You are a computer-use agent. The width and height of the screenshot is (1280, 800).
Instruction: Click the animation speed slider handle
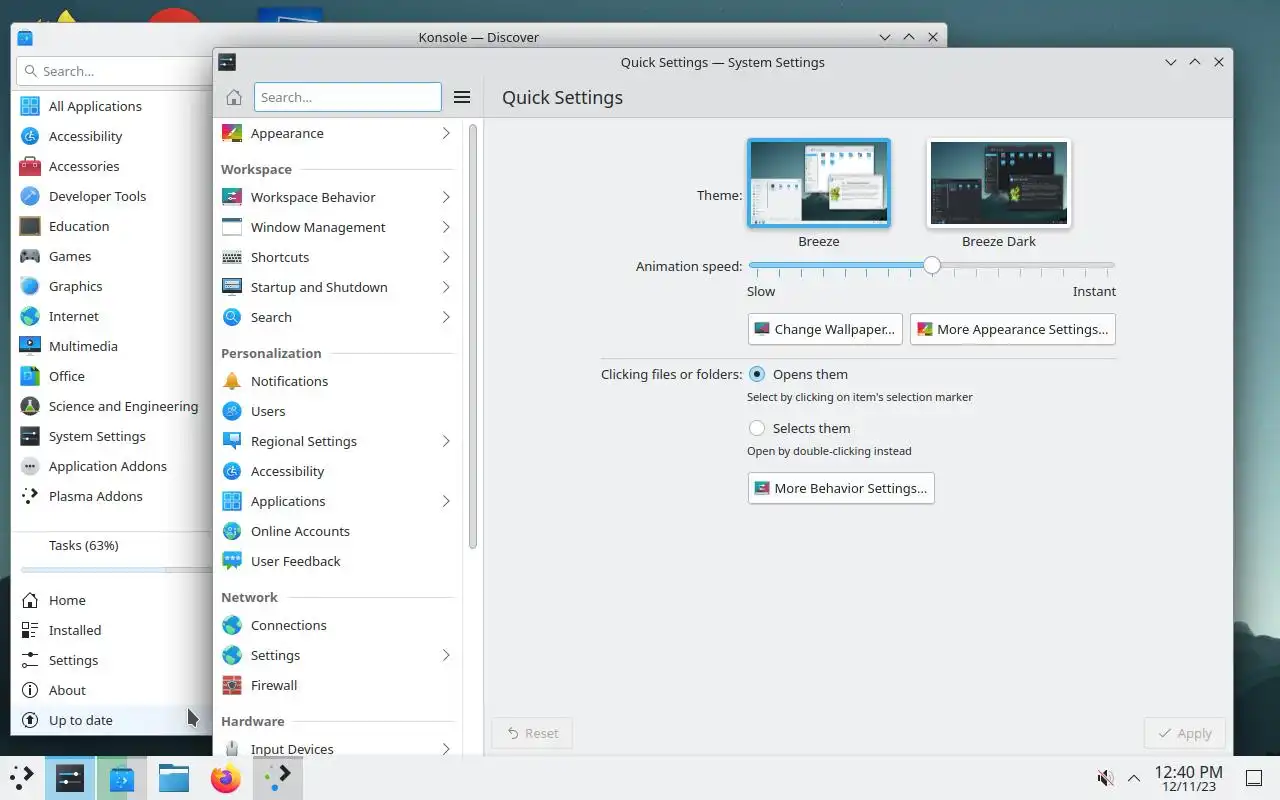932,265
